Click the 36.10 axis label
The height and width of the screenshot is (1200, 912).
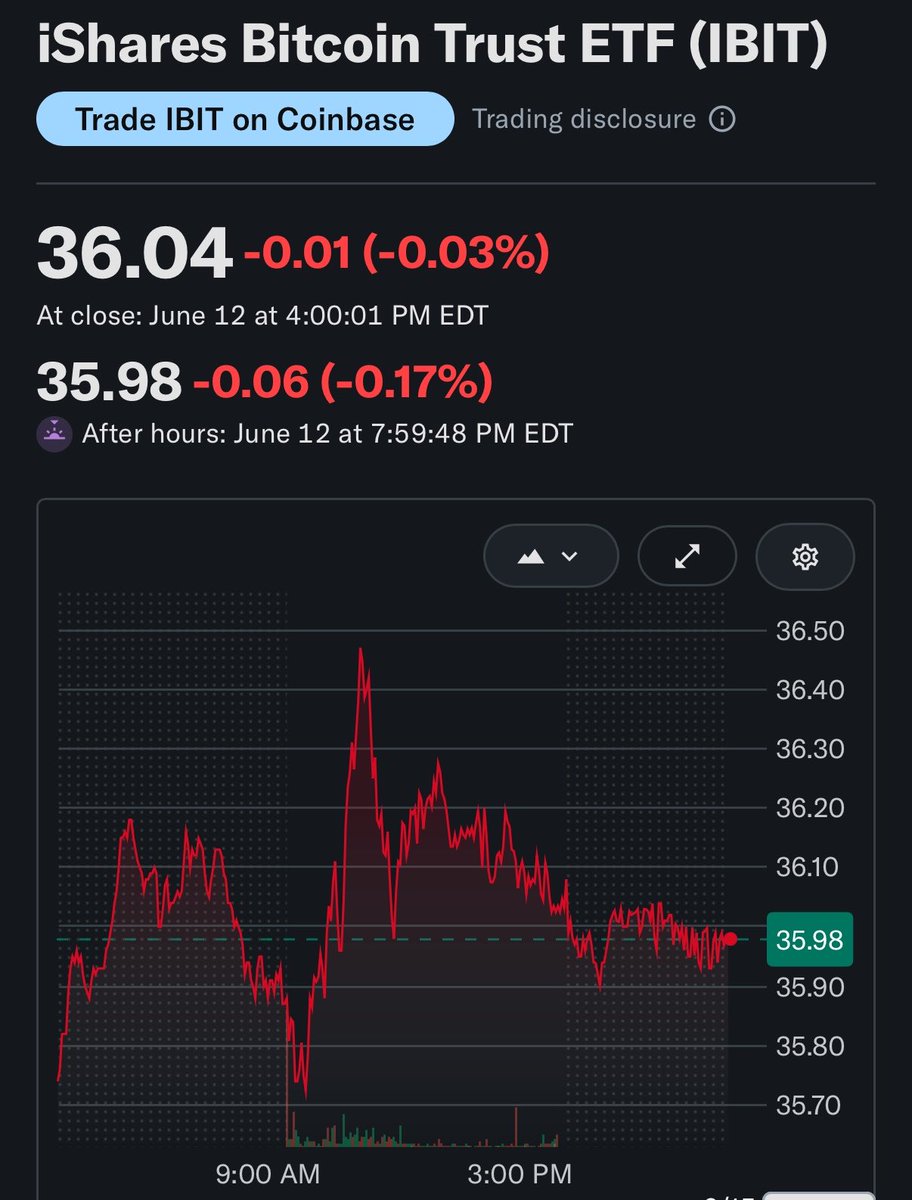pyautogui.click(x=810, y=867)
